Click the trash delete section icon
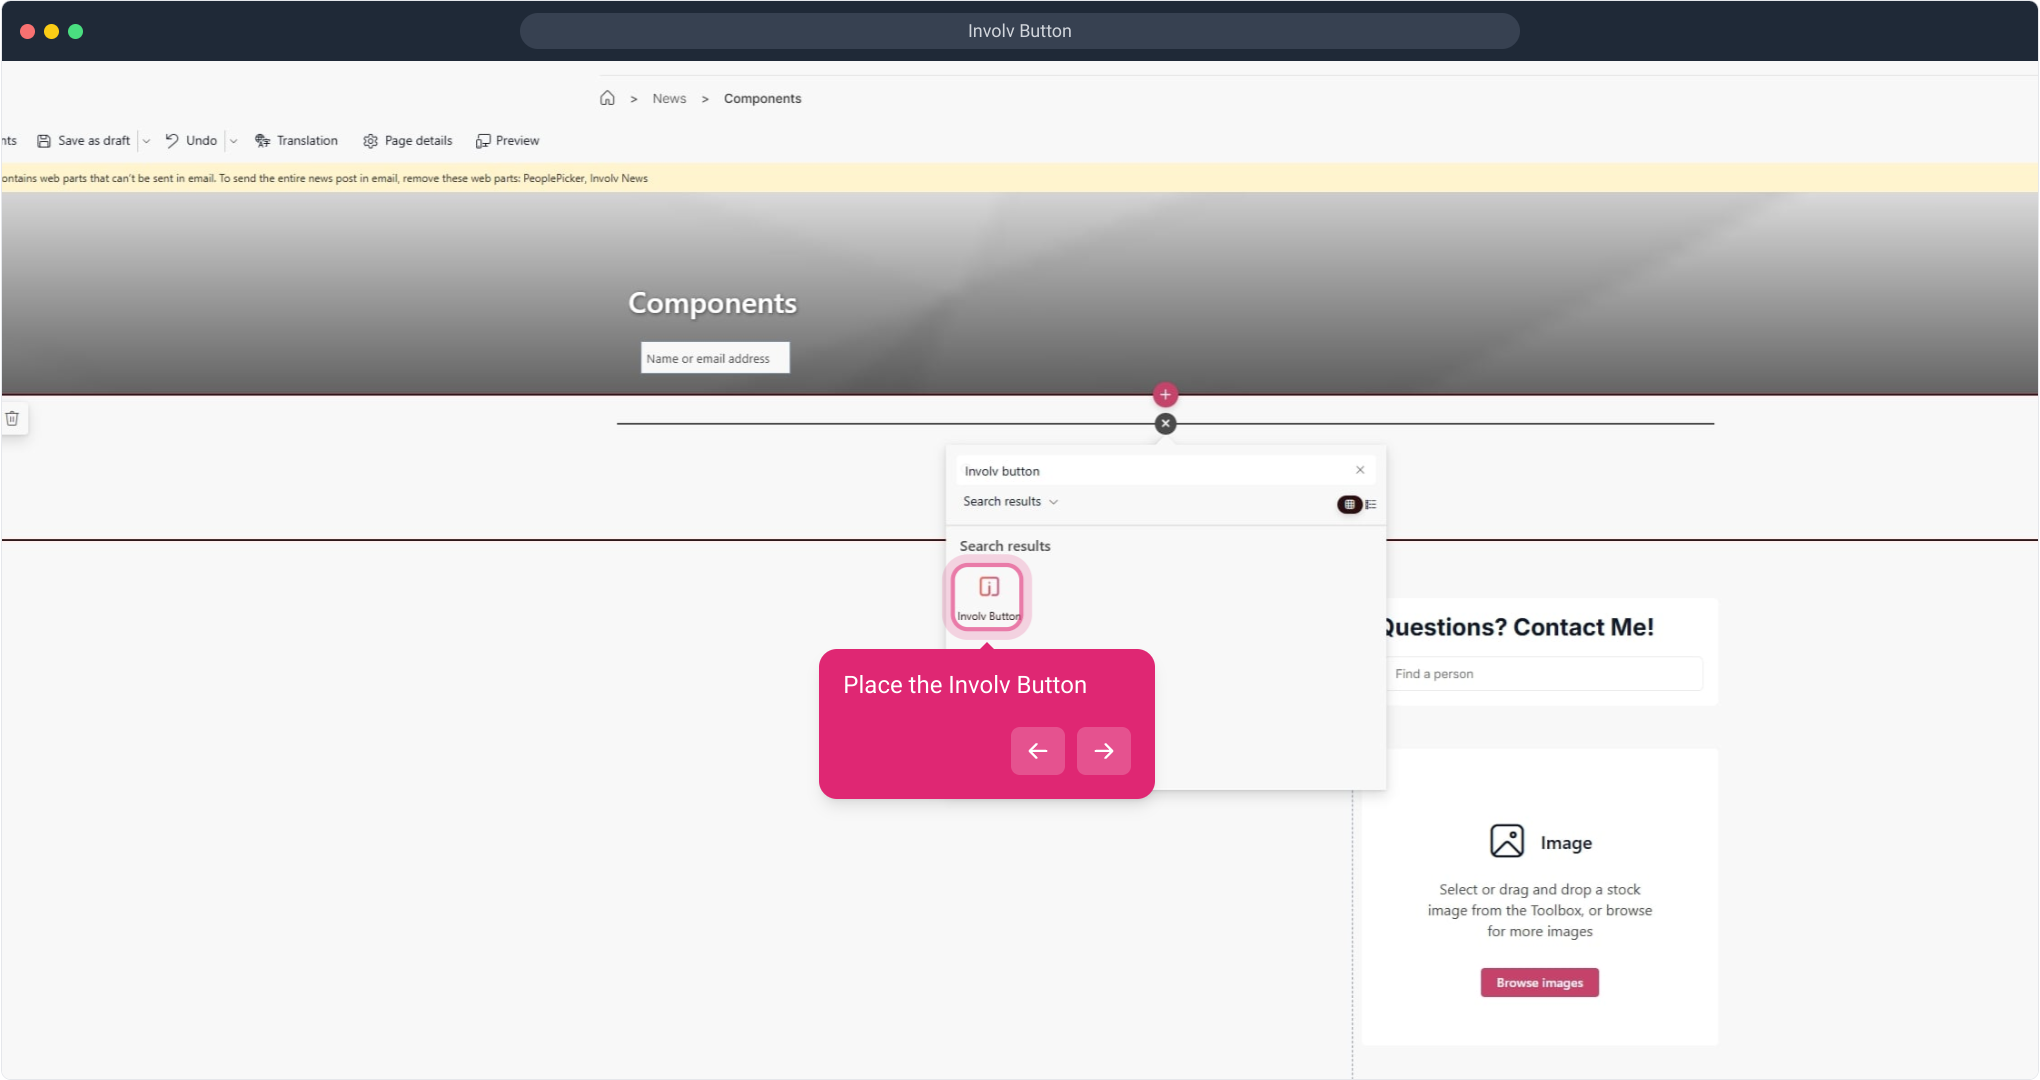Viewport: 2040px width, 1080px height. (12, 419)
